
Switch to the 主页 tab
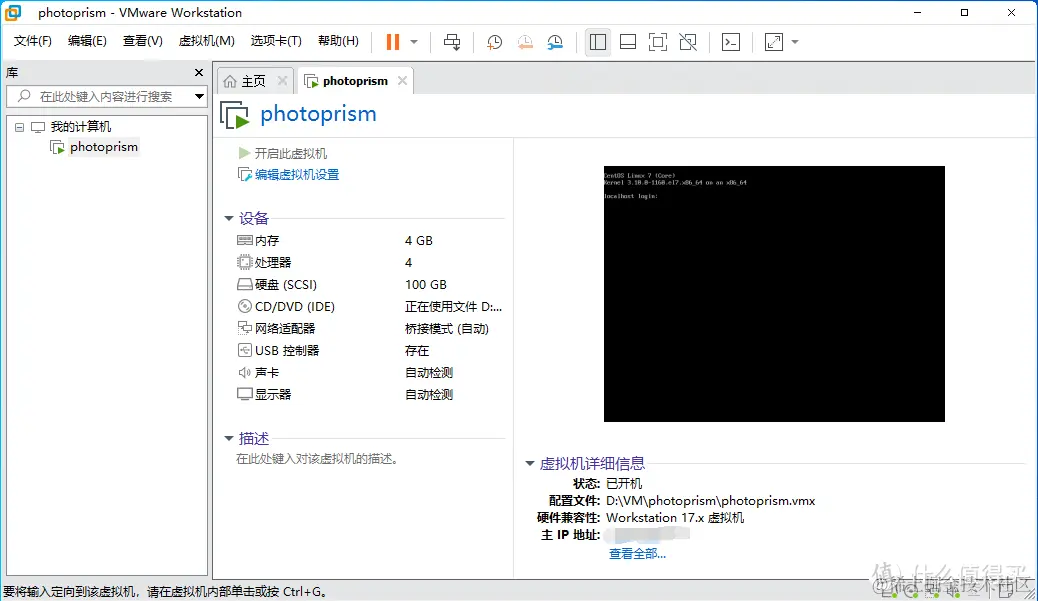click(249, 80)
